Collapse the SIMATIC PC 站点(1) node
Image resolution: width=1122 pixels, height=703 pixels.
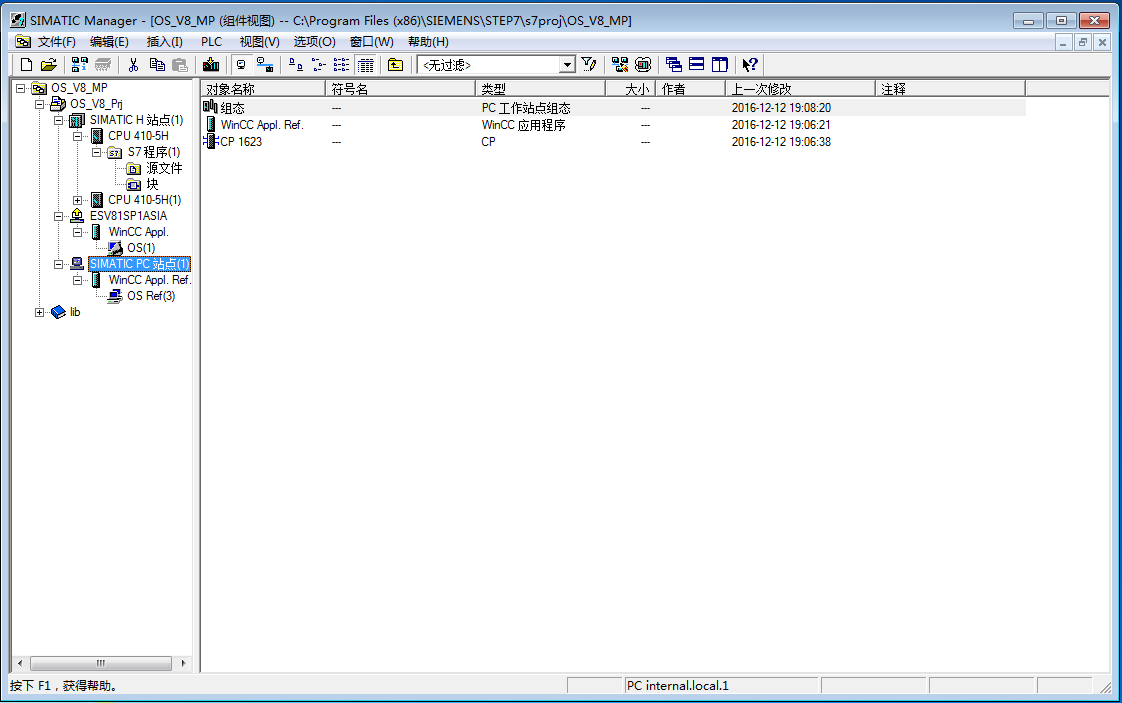point(59,264)
